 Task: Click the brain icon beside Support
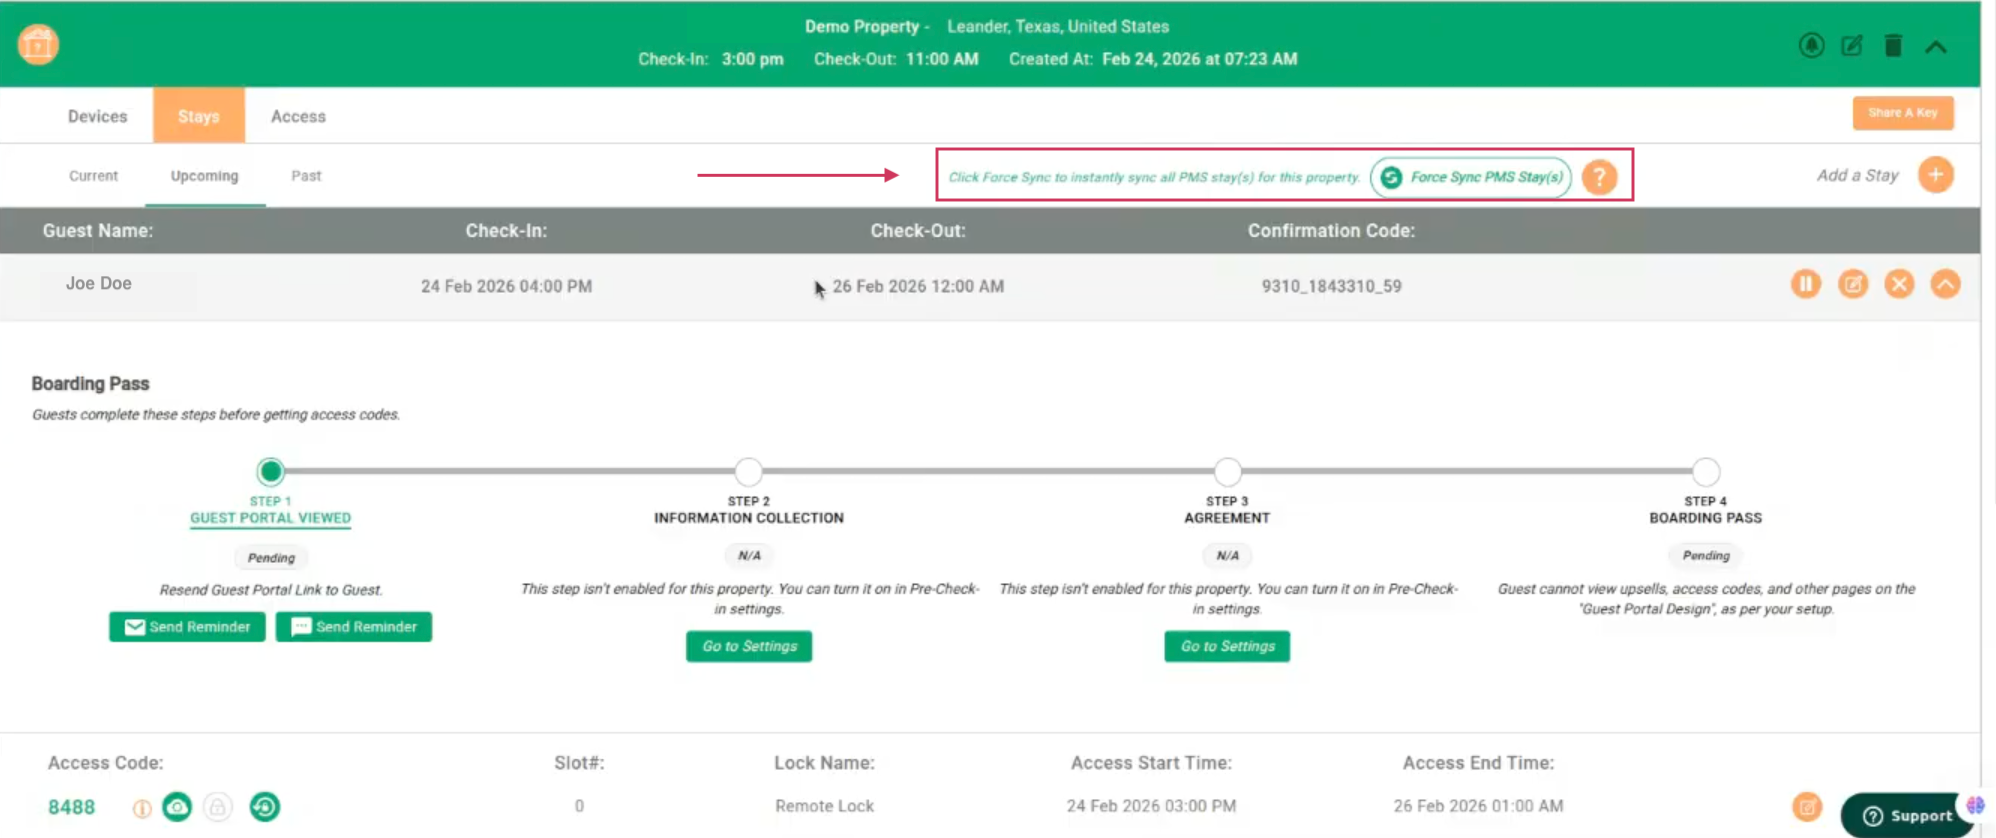point(1976,805)
